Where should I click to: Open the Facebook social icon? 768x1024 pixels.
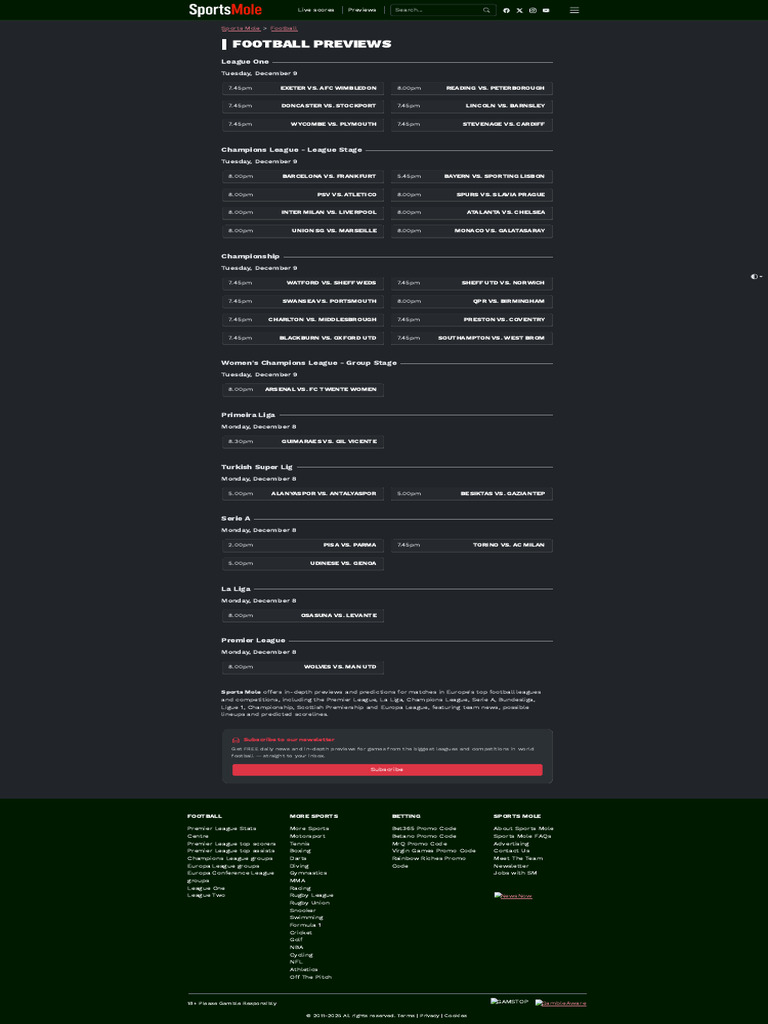click(506, 10)
